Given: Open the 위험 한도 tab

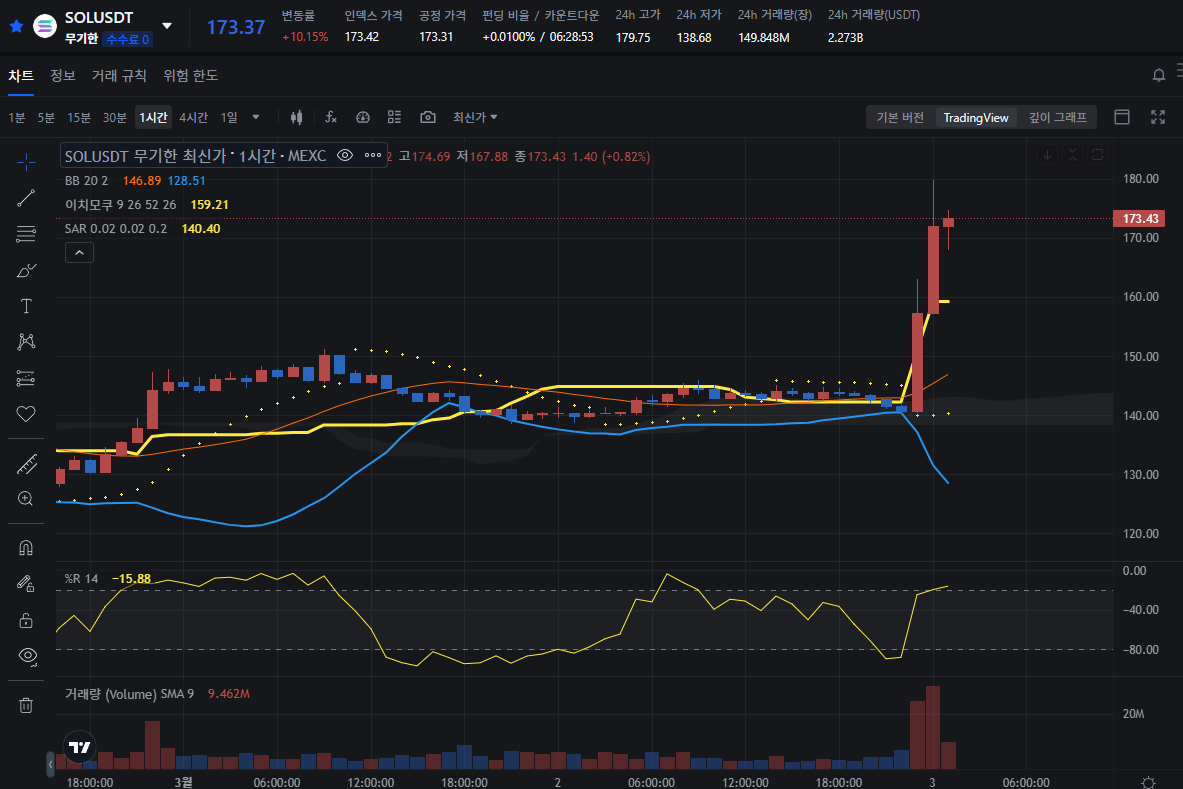Looking at the screenshot, I should [x=191, y=75].
